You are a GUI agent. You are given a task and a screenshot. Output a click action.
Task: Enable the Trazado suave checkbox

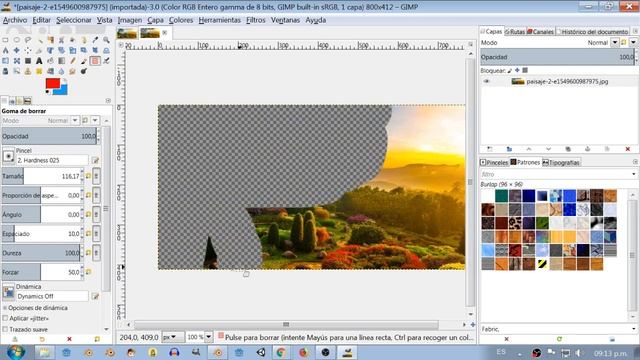tap(5, 329)
